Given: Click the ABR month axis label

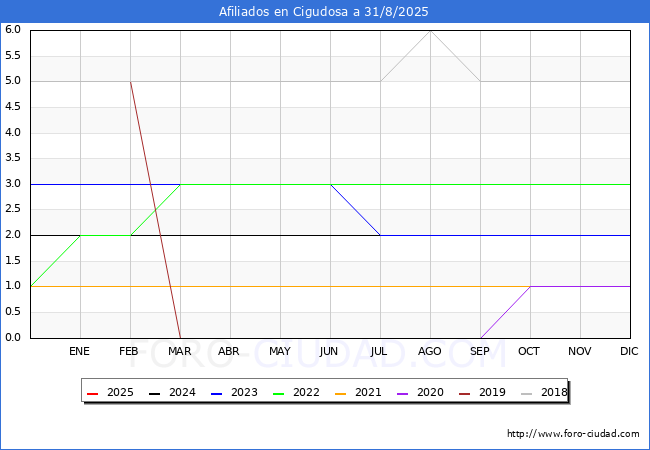Looking at the screenshot, I should (x=229, y=351).
